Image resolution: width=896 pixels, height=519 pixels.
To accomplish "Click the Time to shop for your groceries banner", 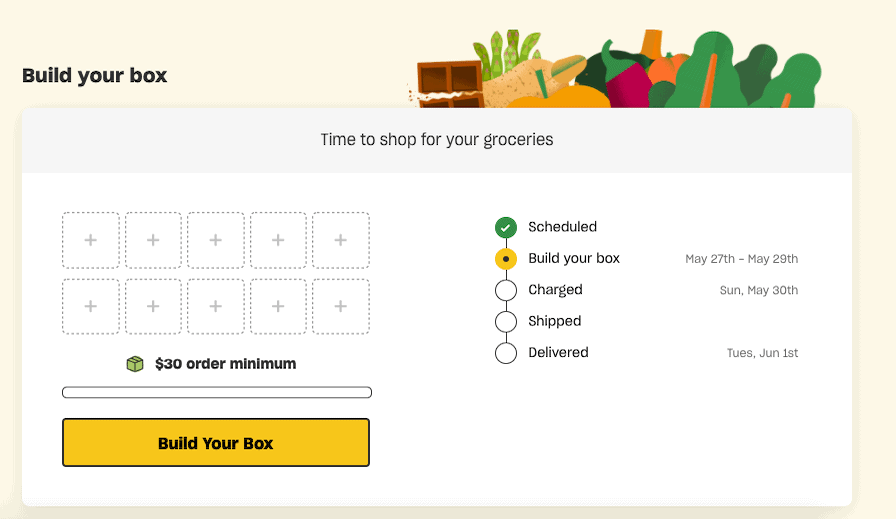I will pos(437,140).
